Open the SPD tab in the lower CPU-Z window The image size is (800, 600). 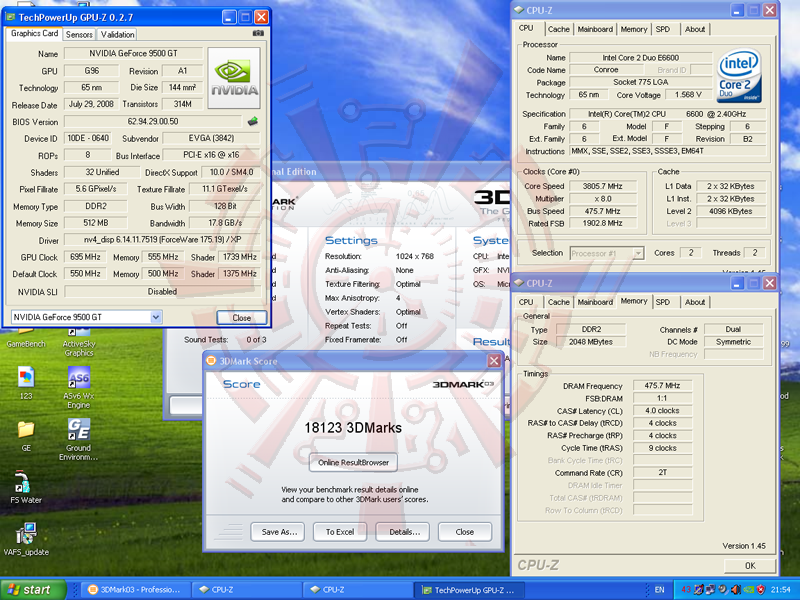click(x=663, y=302)
